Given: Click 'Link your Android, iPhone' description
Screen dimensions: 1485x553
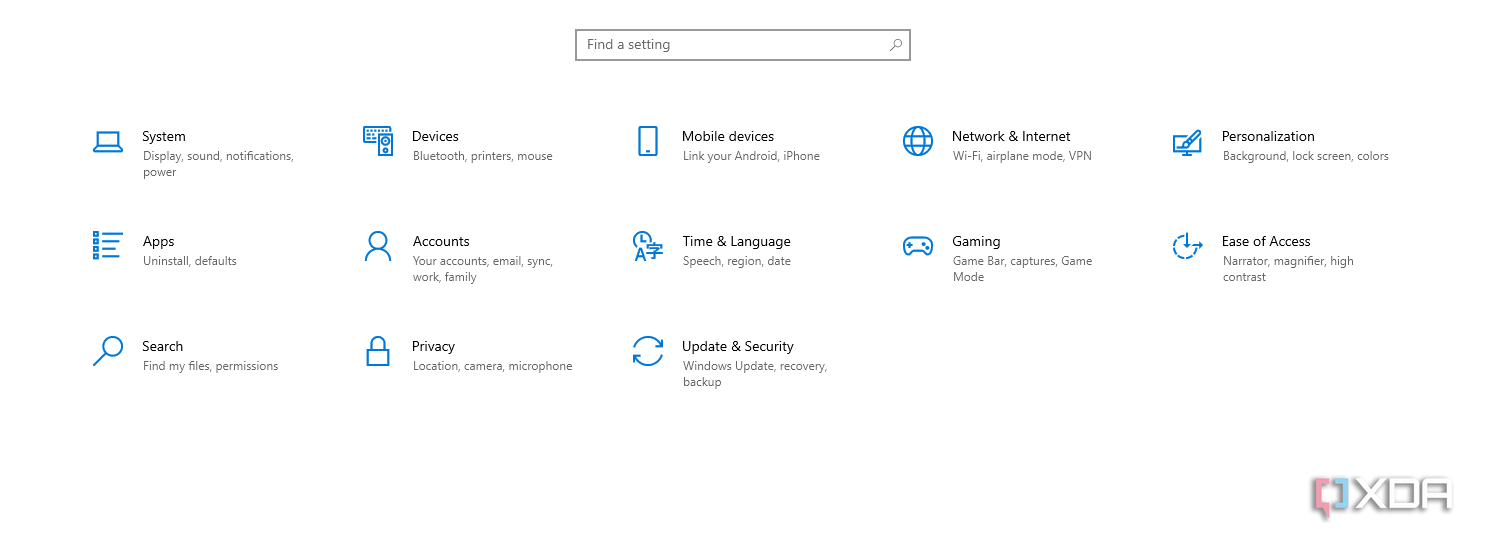Looking at the screenshot, I should pos(751,156).
